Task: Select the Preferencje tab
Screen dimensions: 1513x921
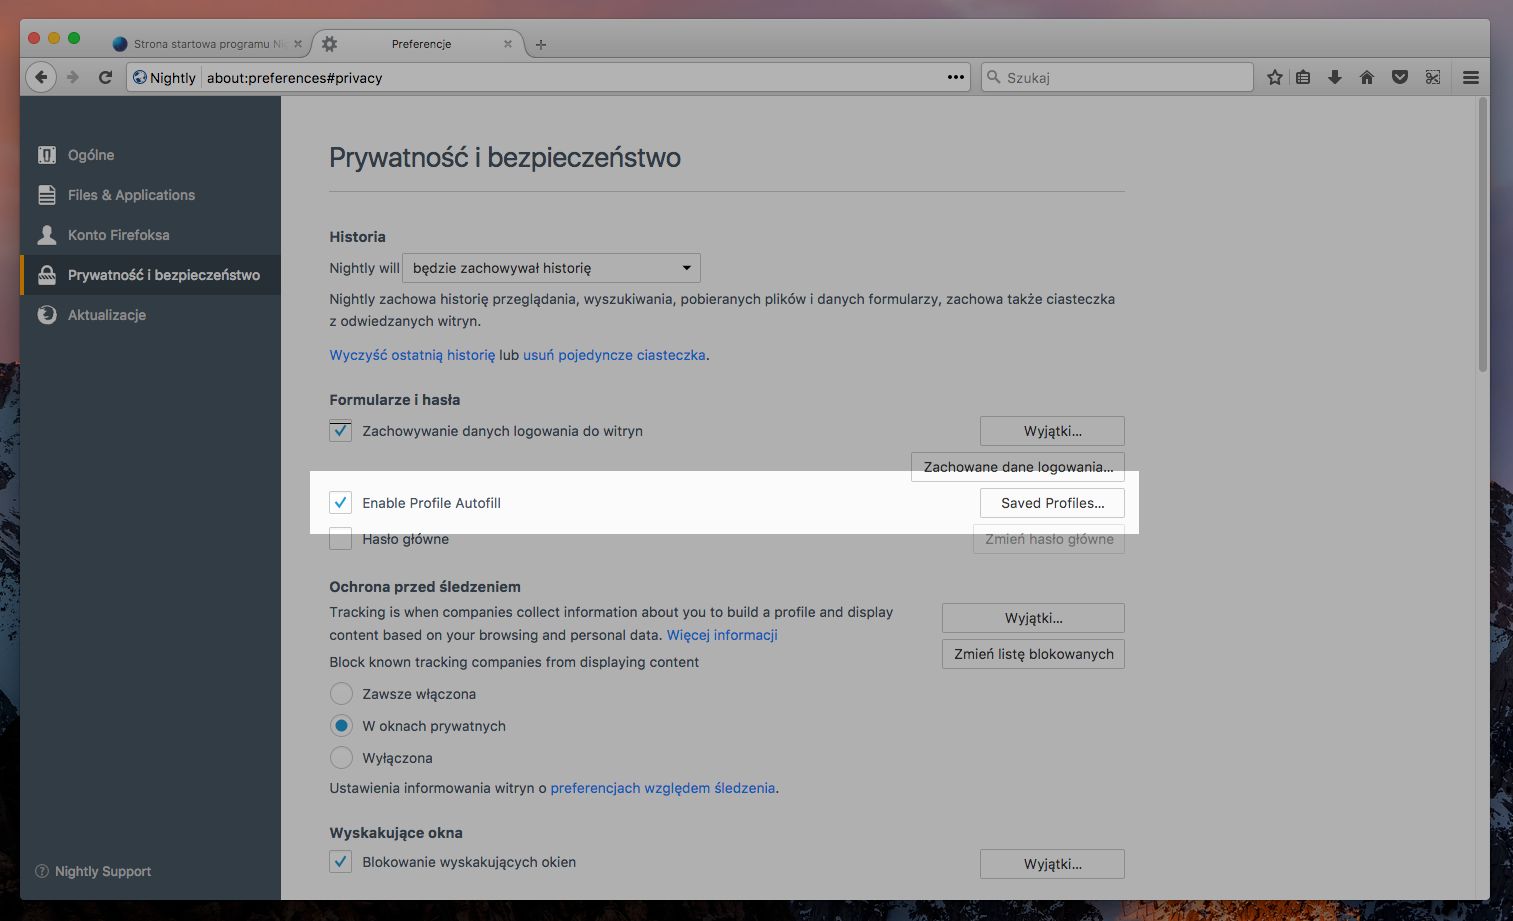Action: [421, 44]
